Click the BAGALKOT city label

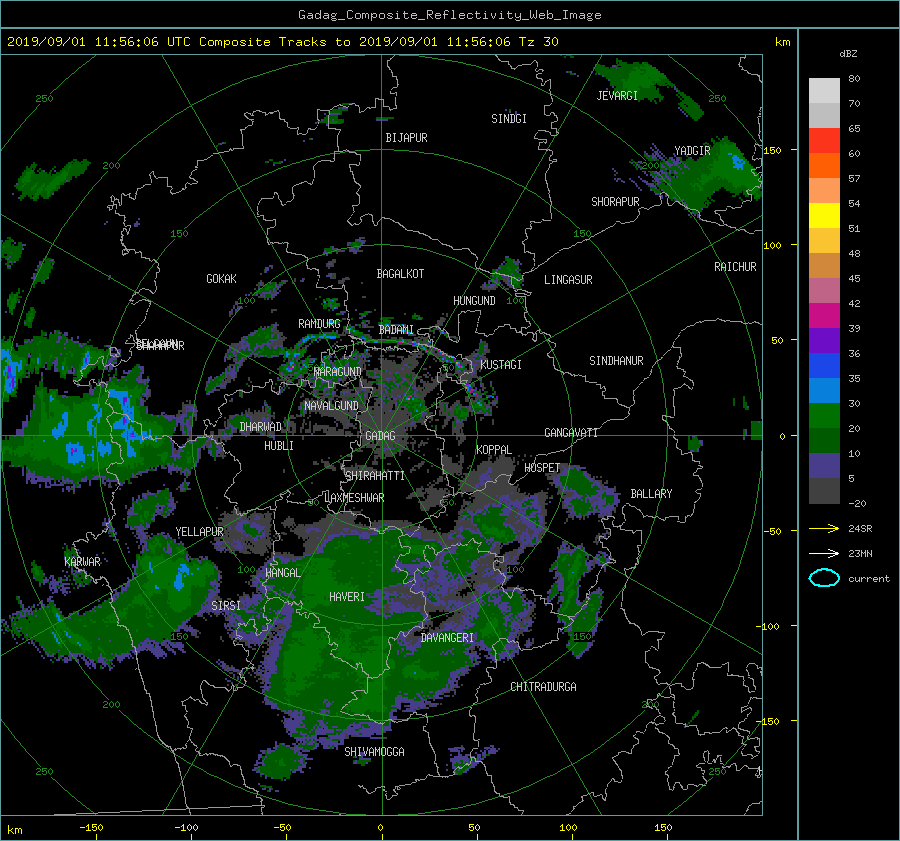coord(400,274)
